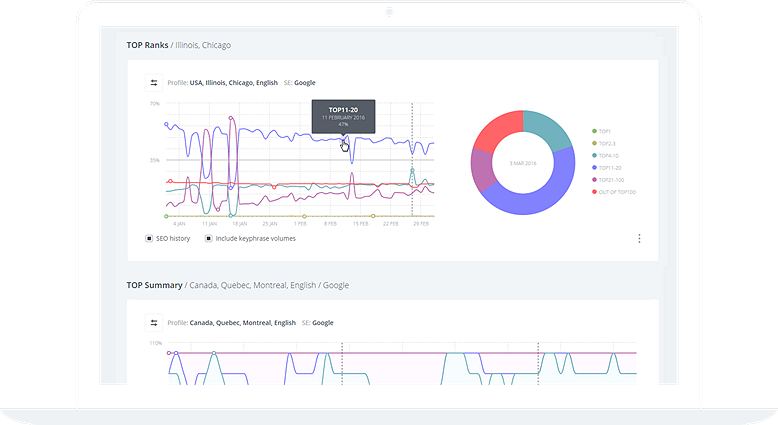
Task: Click the 18 JAN x-axis date label
Action: [240, 224]
